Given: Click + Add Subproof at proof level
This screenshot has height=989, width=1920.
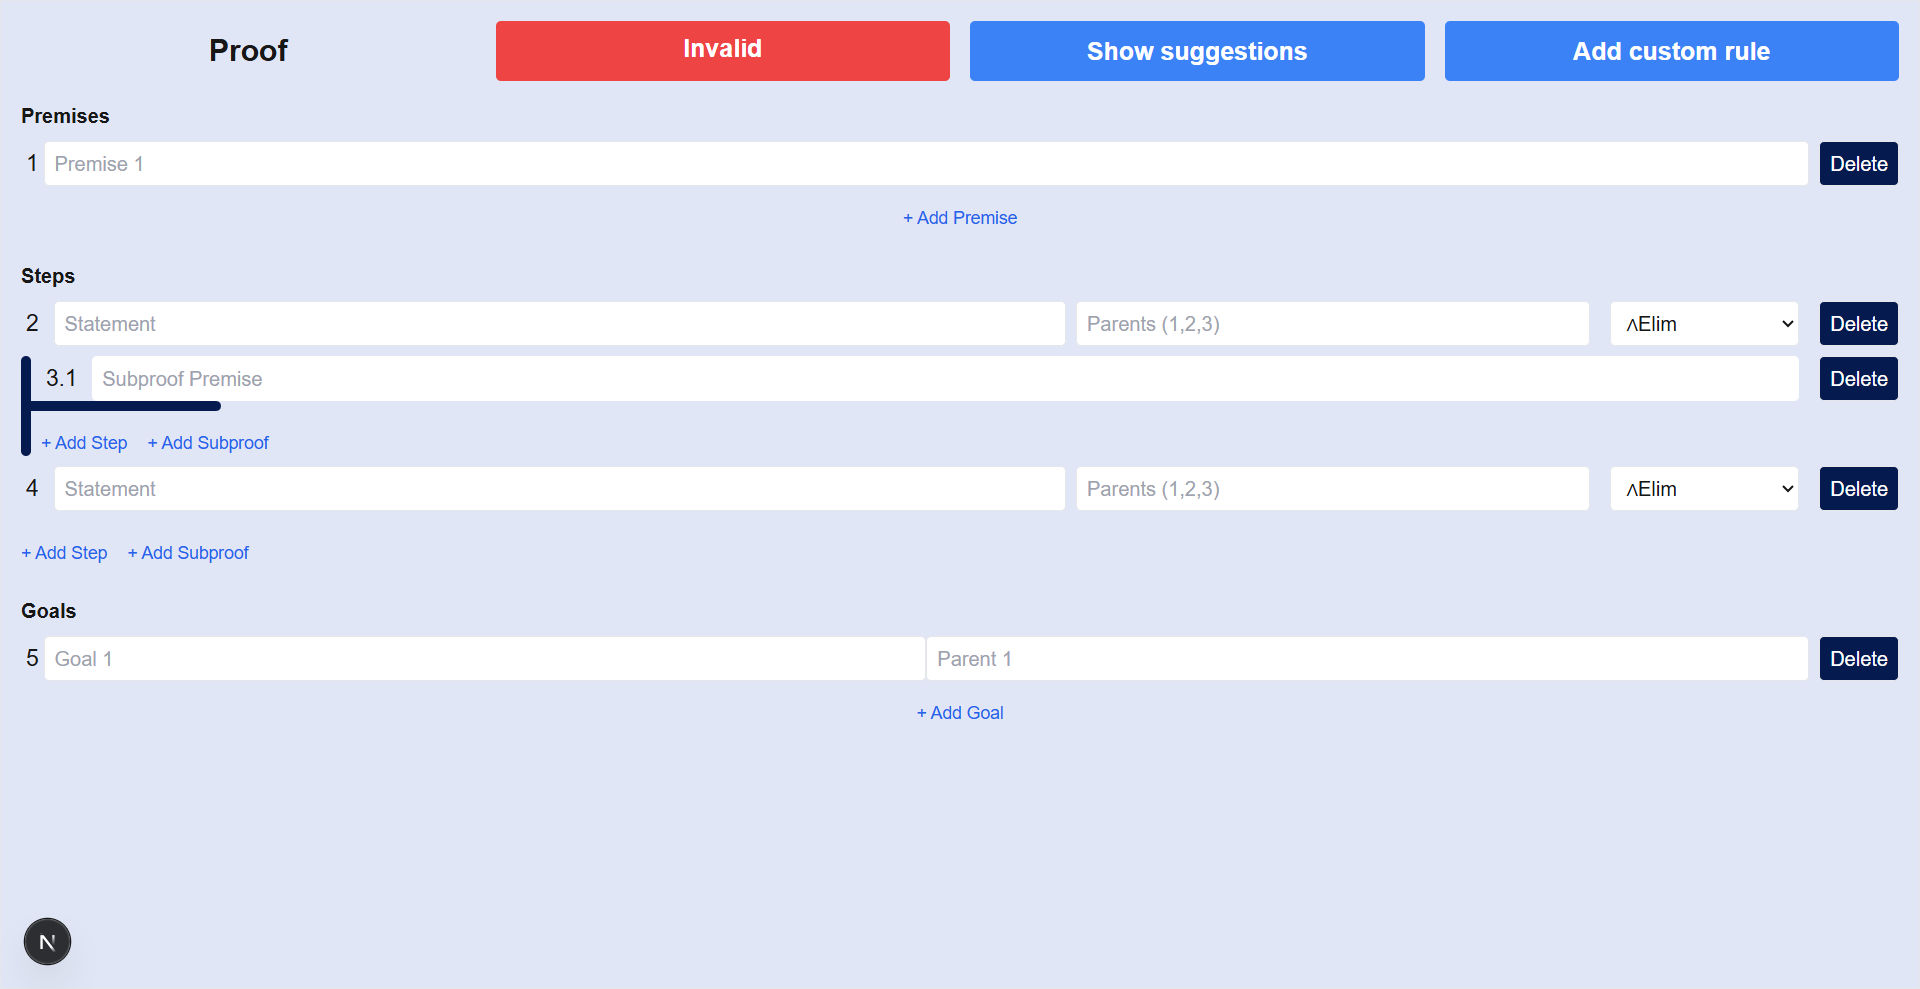Looking at the screenshot, I should [x=187, y=552].
